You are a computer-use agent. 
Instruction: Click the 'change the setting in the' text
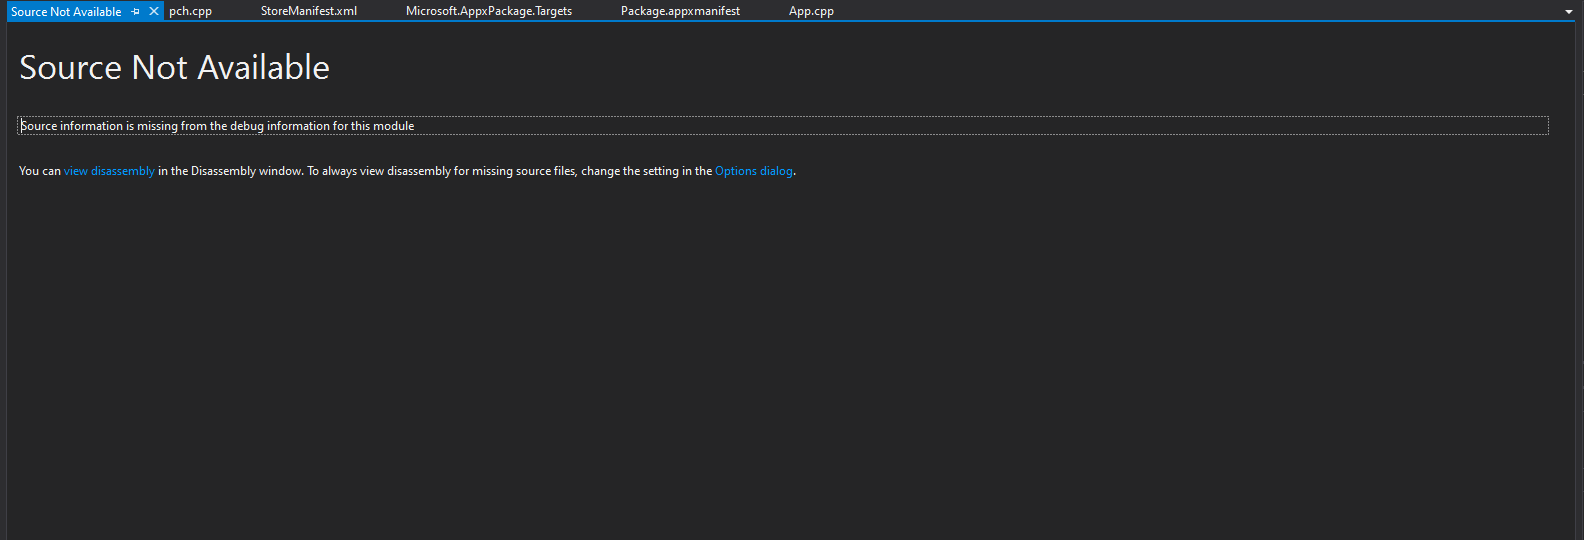[646, 171]
